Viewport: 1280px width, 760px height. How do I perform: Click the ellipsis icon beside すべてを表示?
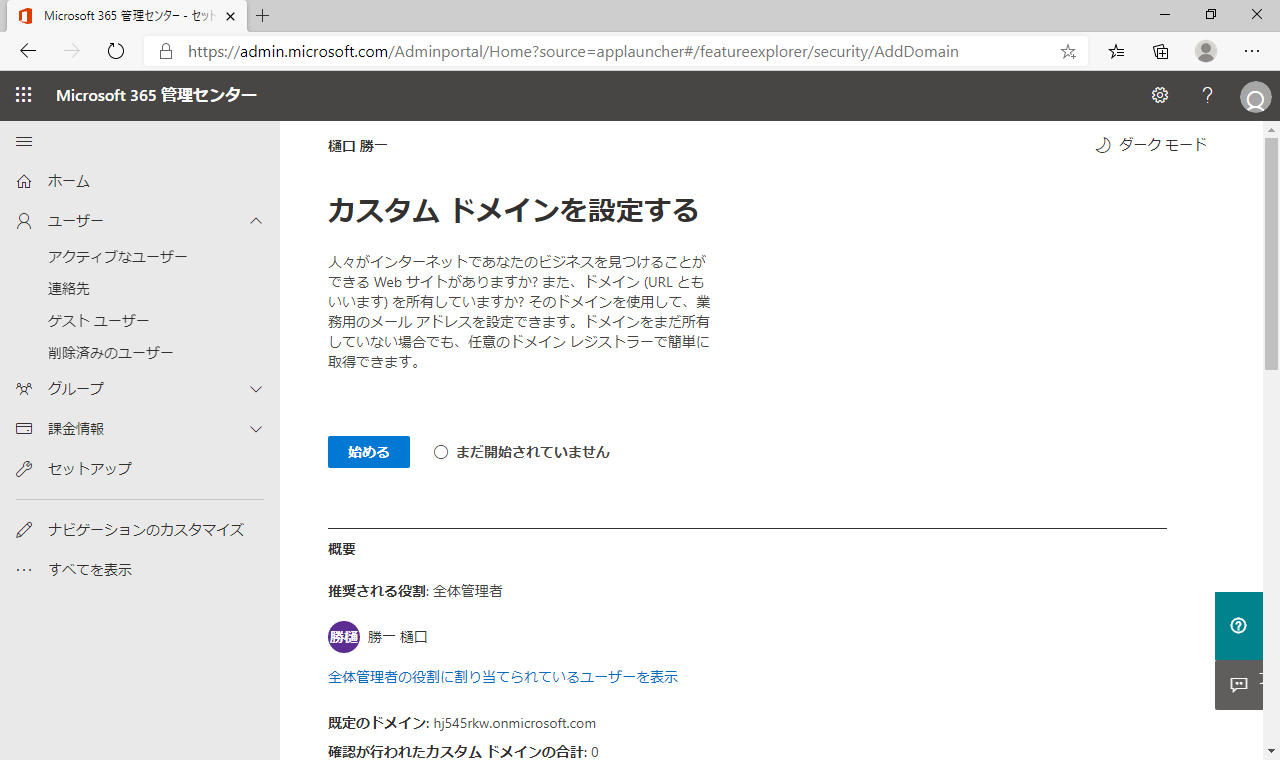25,570
